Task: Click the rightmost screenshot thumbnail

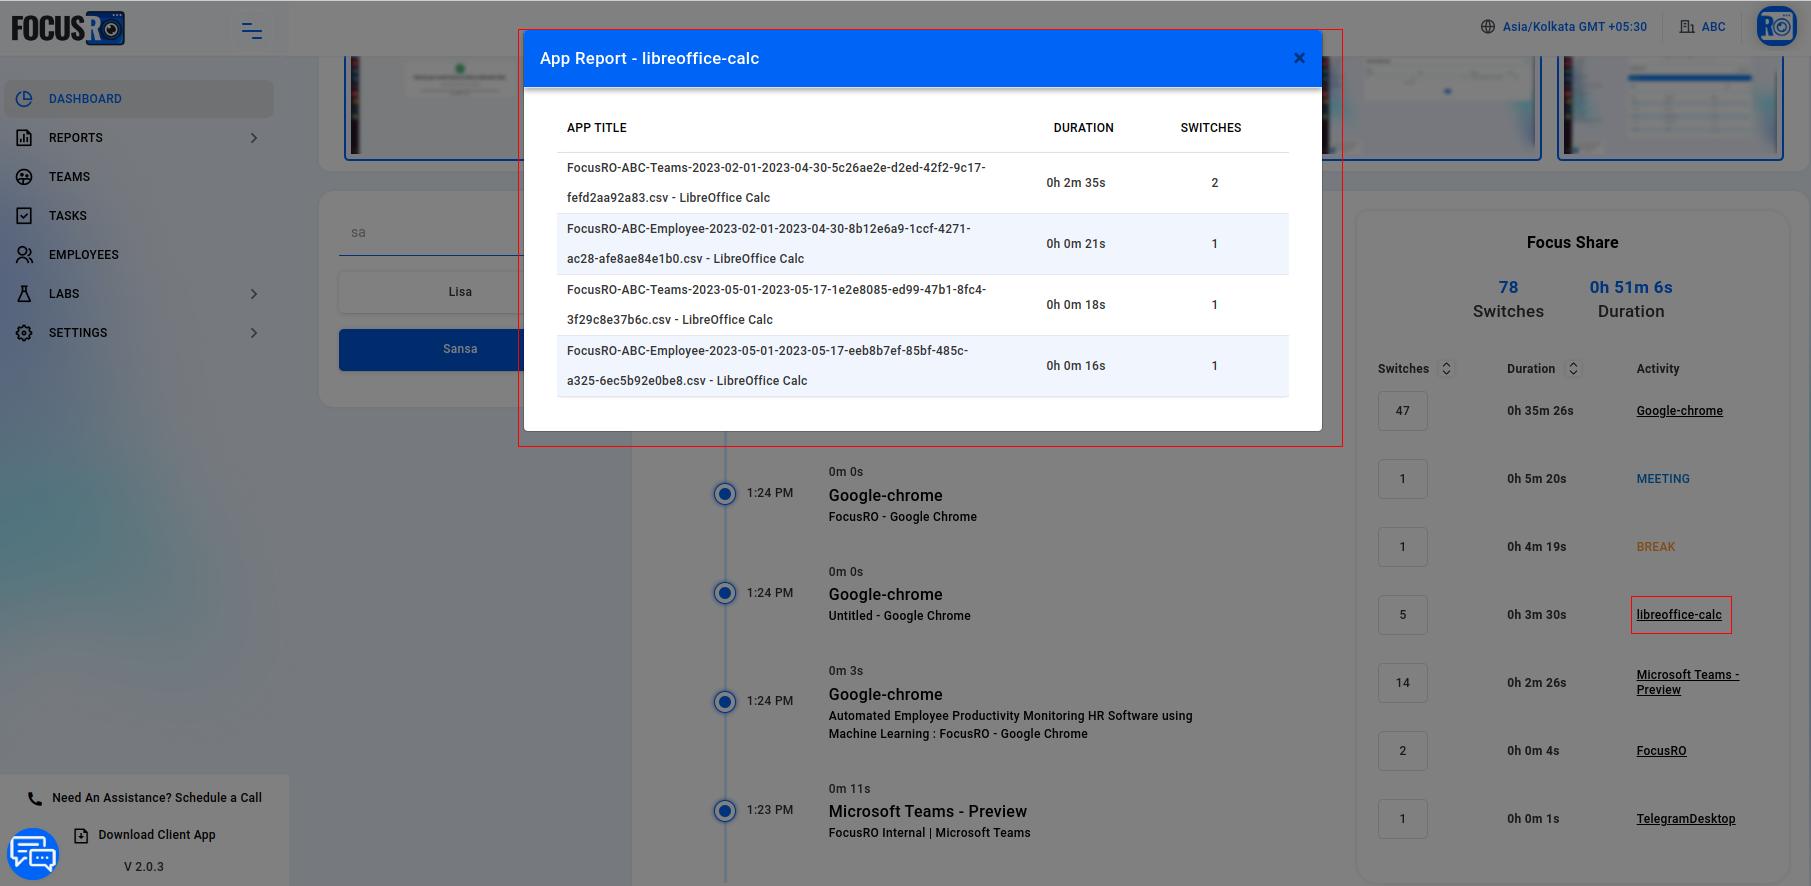Action: pos(1670,108)
